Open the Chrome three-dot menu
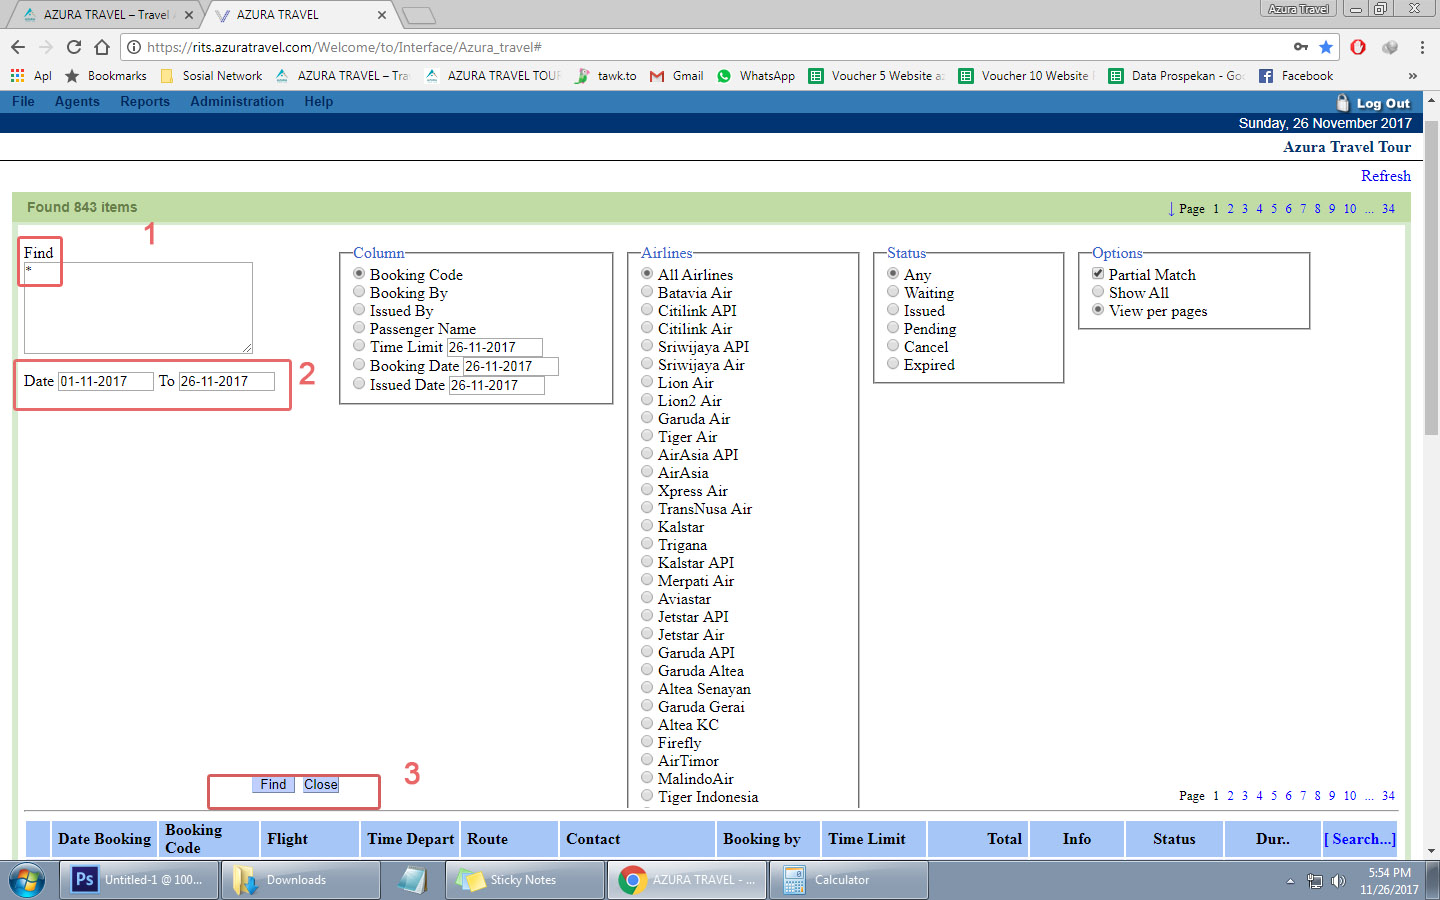This screenshot has width=1440, height=900. point(1422,47)
